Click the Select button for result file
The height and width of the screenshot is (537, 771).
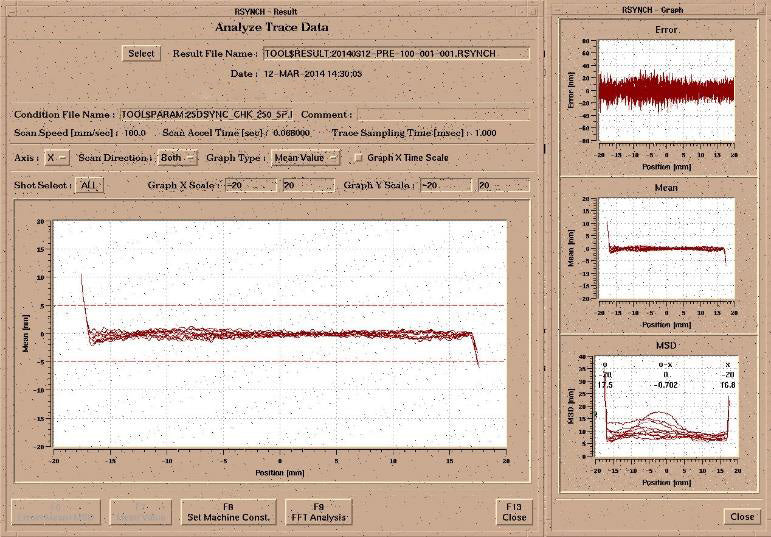click(x=141, y=53)
